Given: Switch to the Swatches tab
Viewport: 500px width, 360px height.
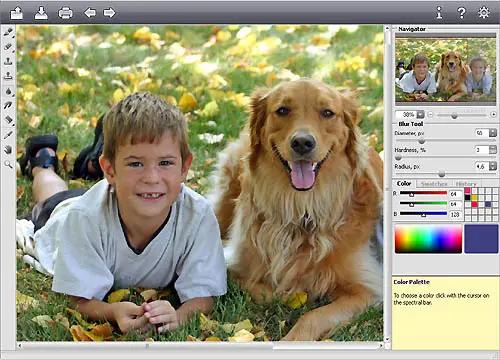Looking at the screenshot, I should [x=434, y=184].
